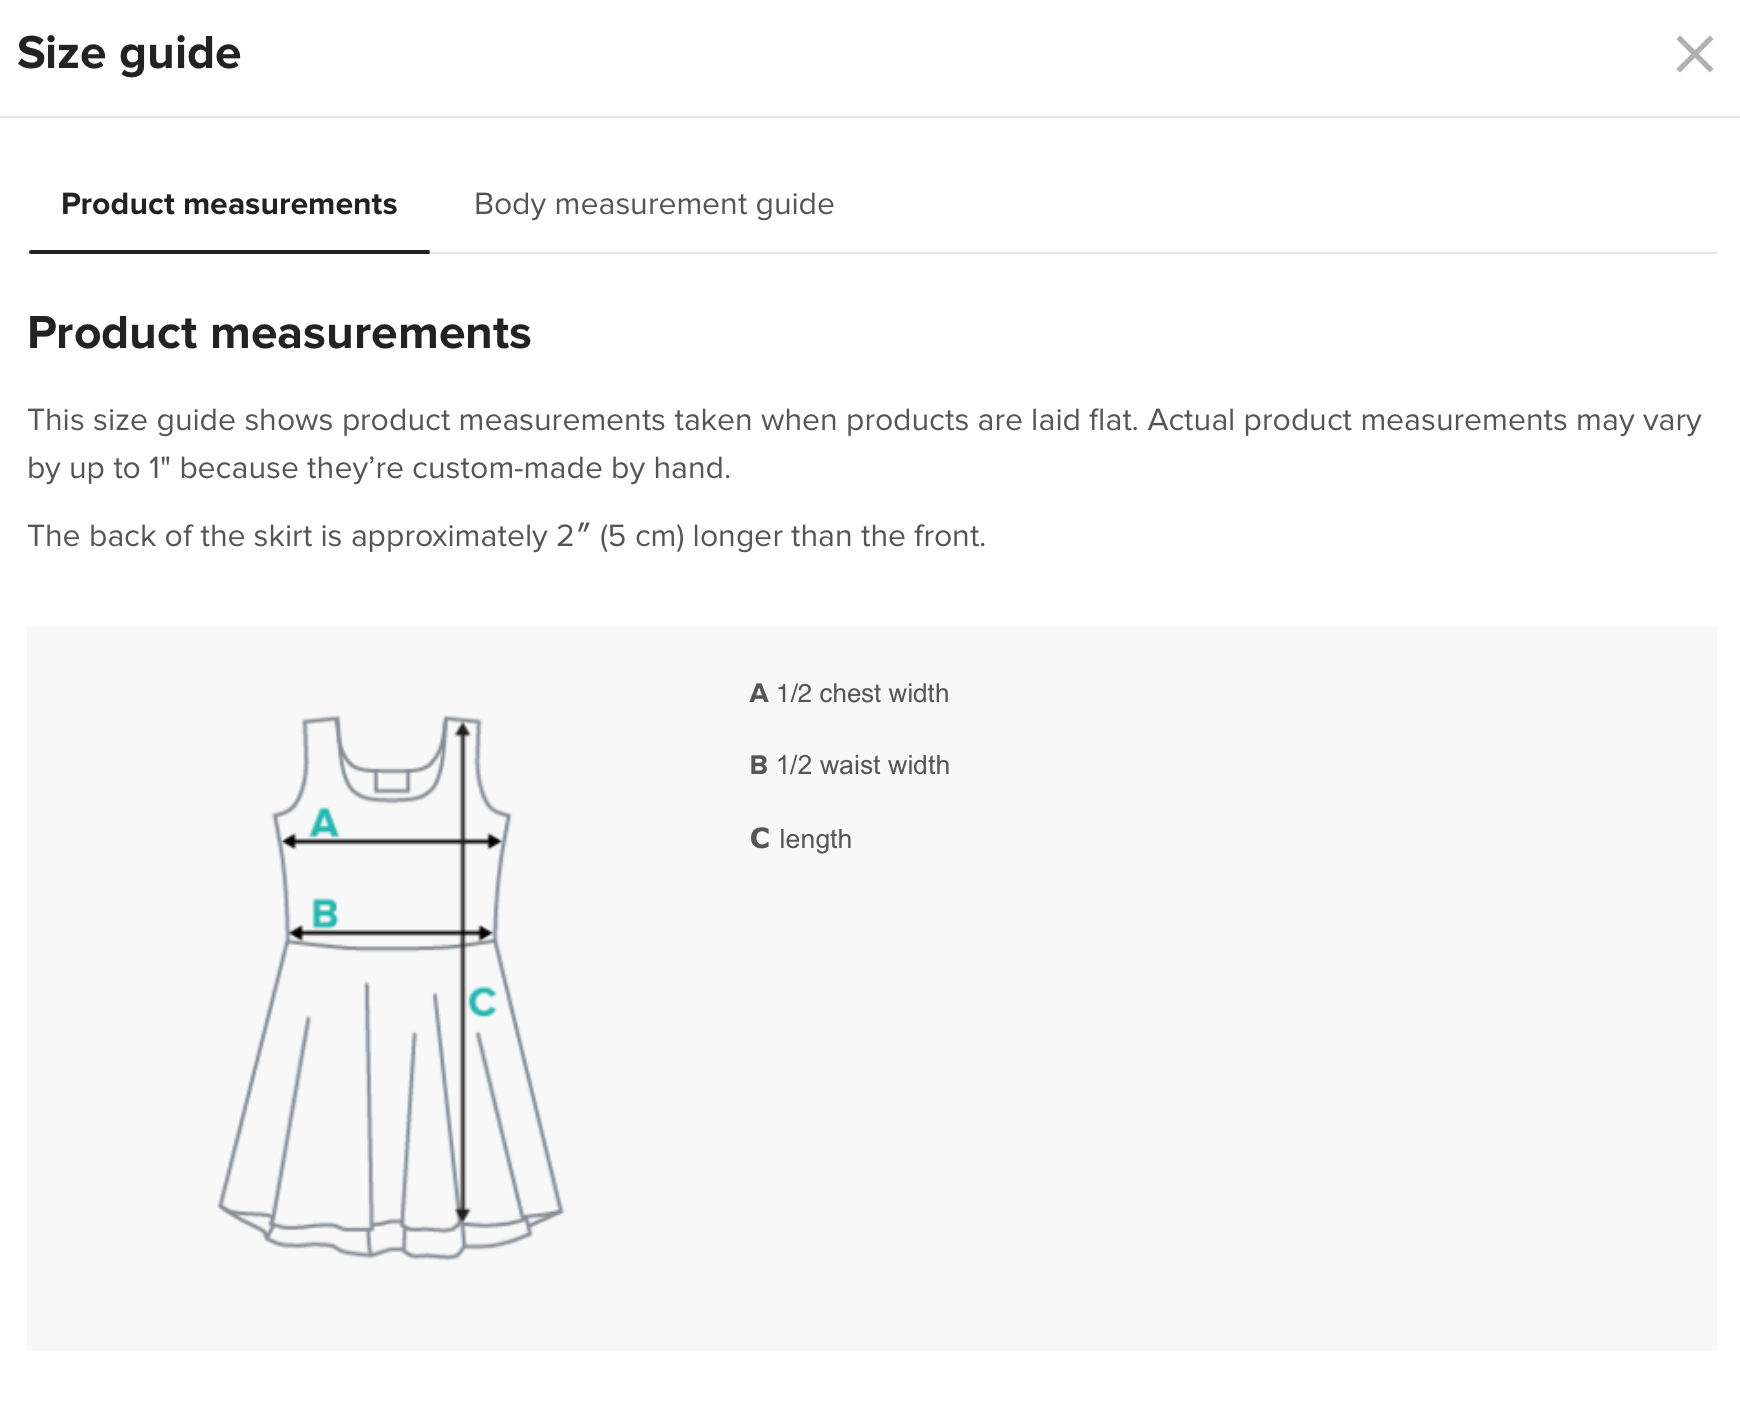Click the teal letter A on the dress diagram
The height and width of the screenshot is (1411, 1740).
coord(324,823)
